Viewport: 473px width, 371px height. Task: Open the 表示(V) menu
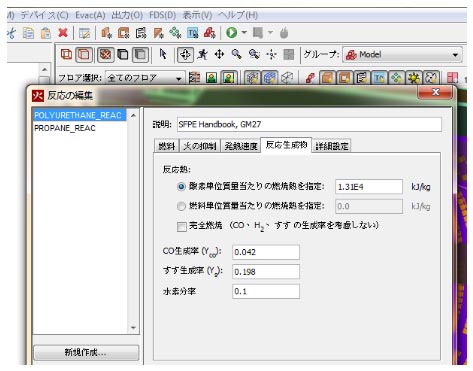pos(197,15)
